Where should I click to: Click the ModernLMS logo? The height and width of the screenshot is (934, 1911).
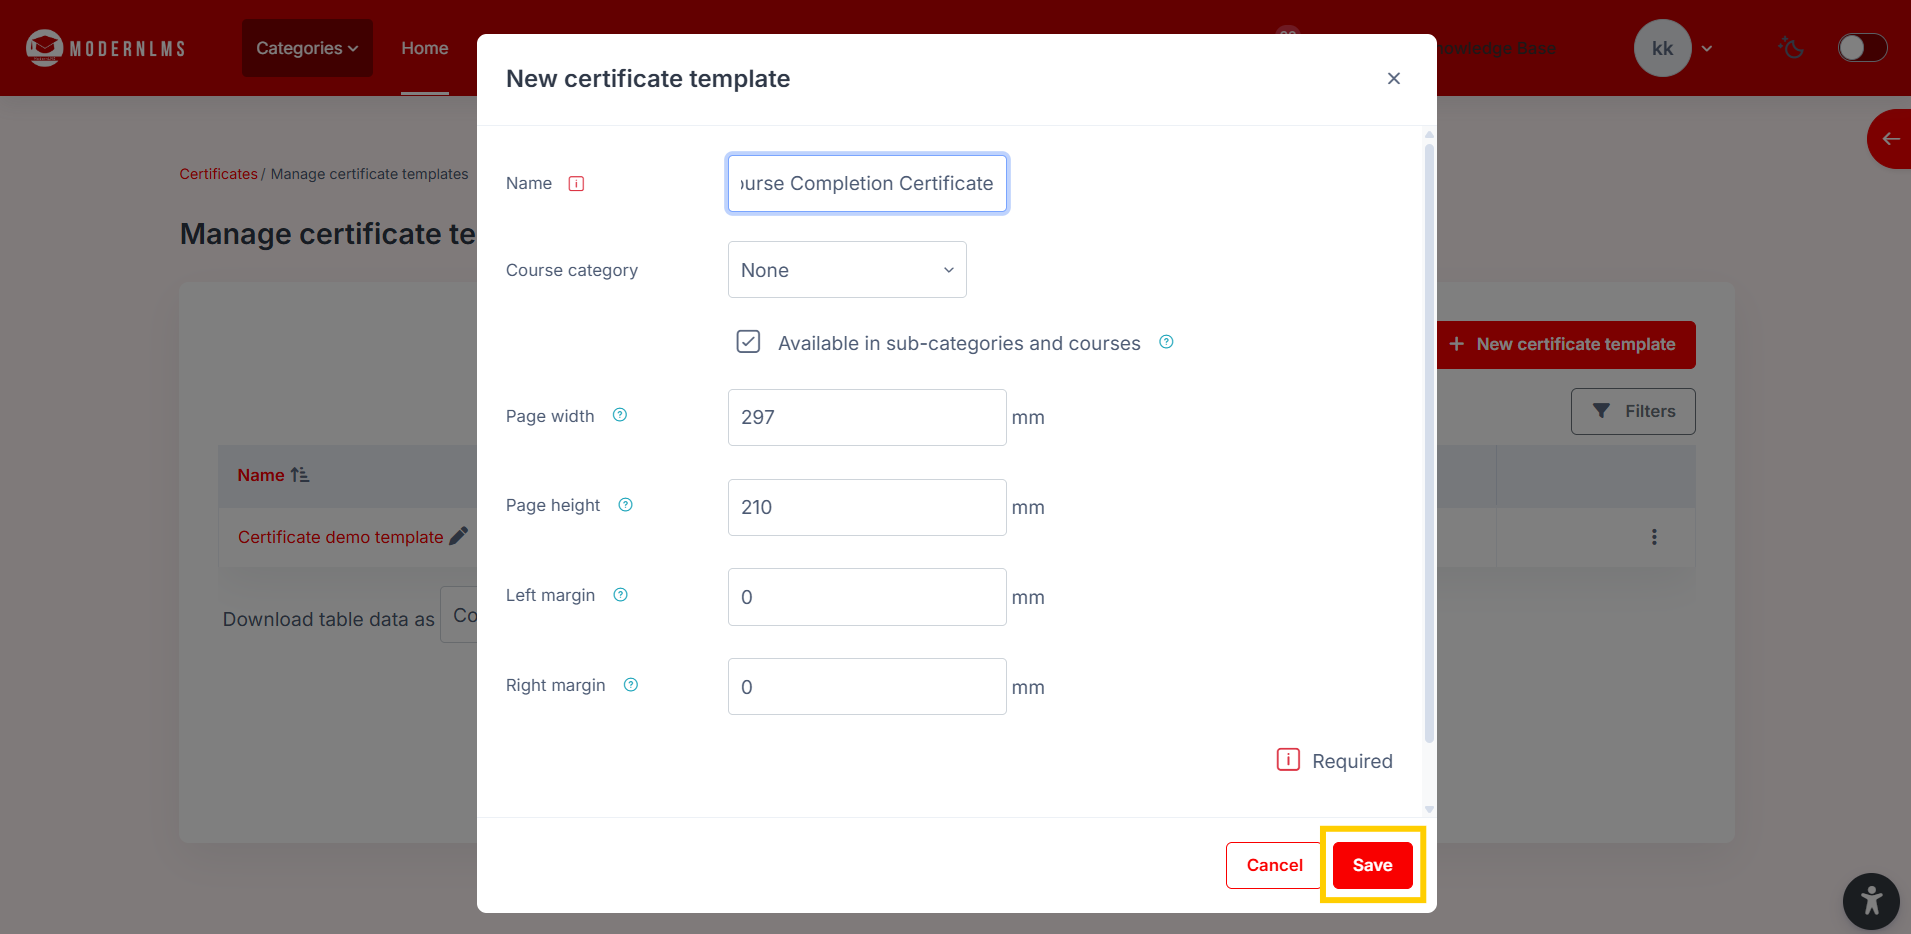105,48
